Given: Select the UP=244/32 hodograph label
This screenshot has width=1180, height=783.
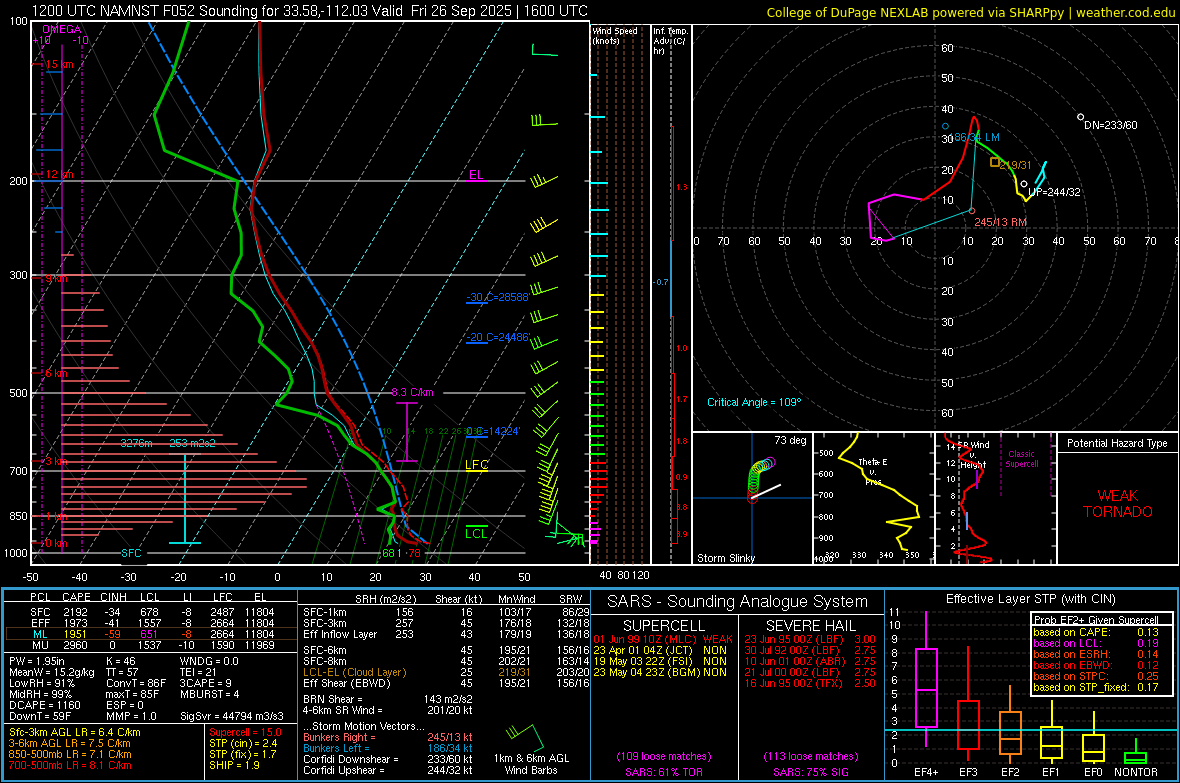Looking at the screenshot, I should pos(1054,192).
